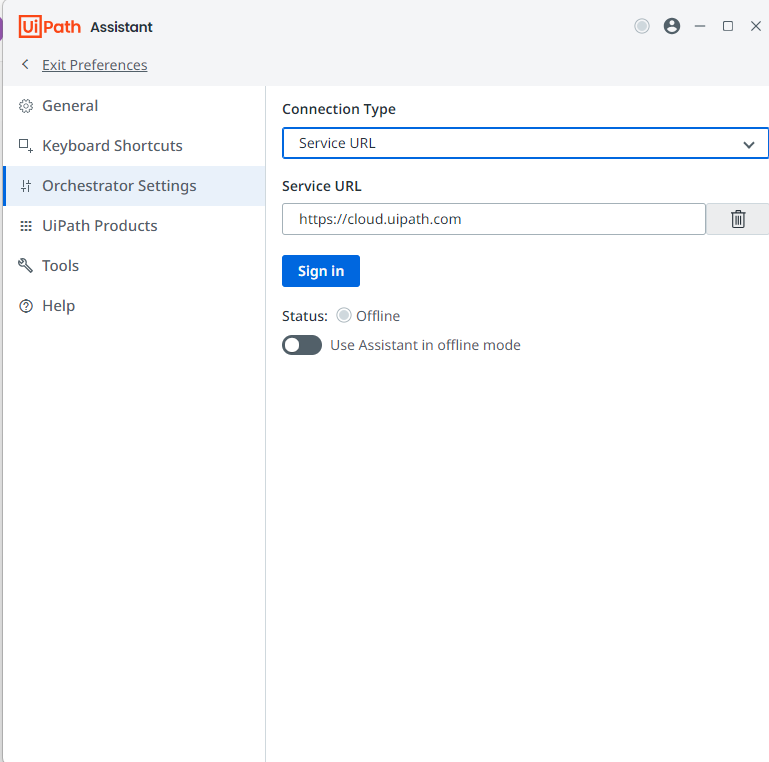The height and width of the screenshot is (762, 769).
Task: Click the gear icon next to General
Action: point(26,106)
